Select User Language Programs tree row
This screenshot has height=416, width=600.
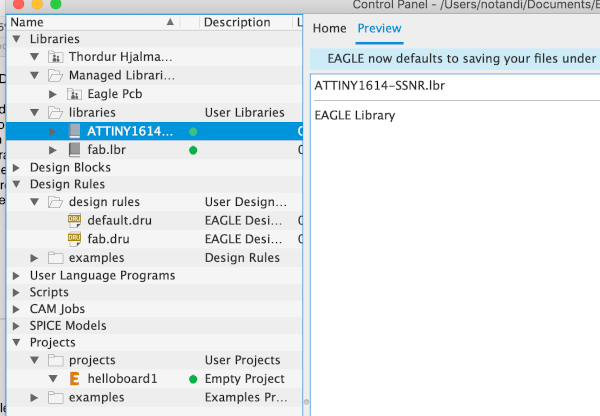click(155, 276)
